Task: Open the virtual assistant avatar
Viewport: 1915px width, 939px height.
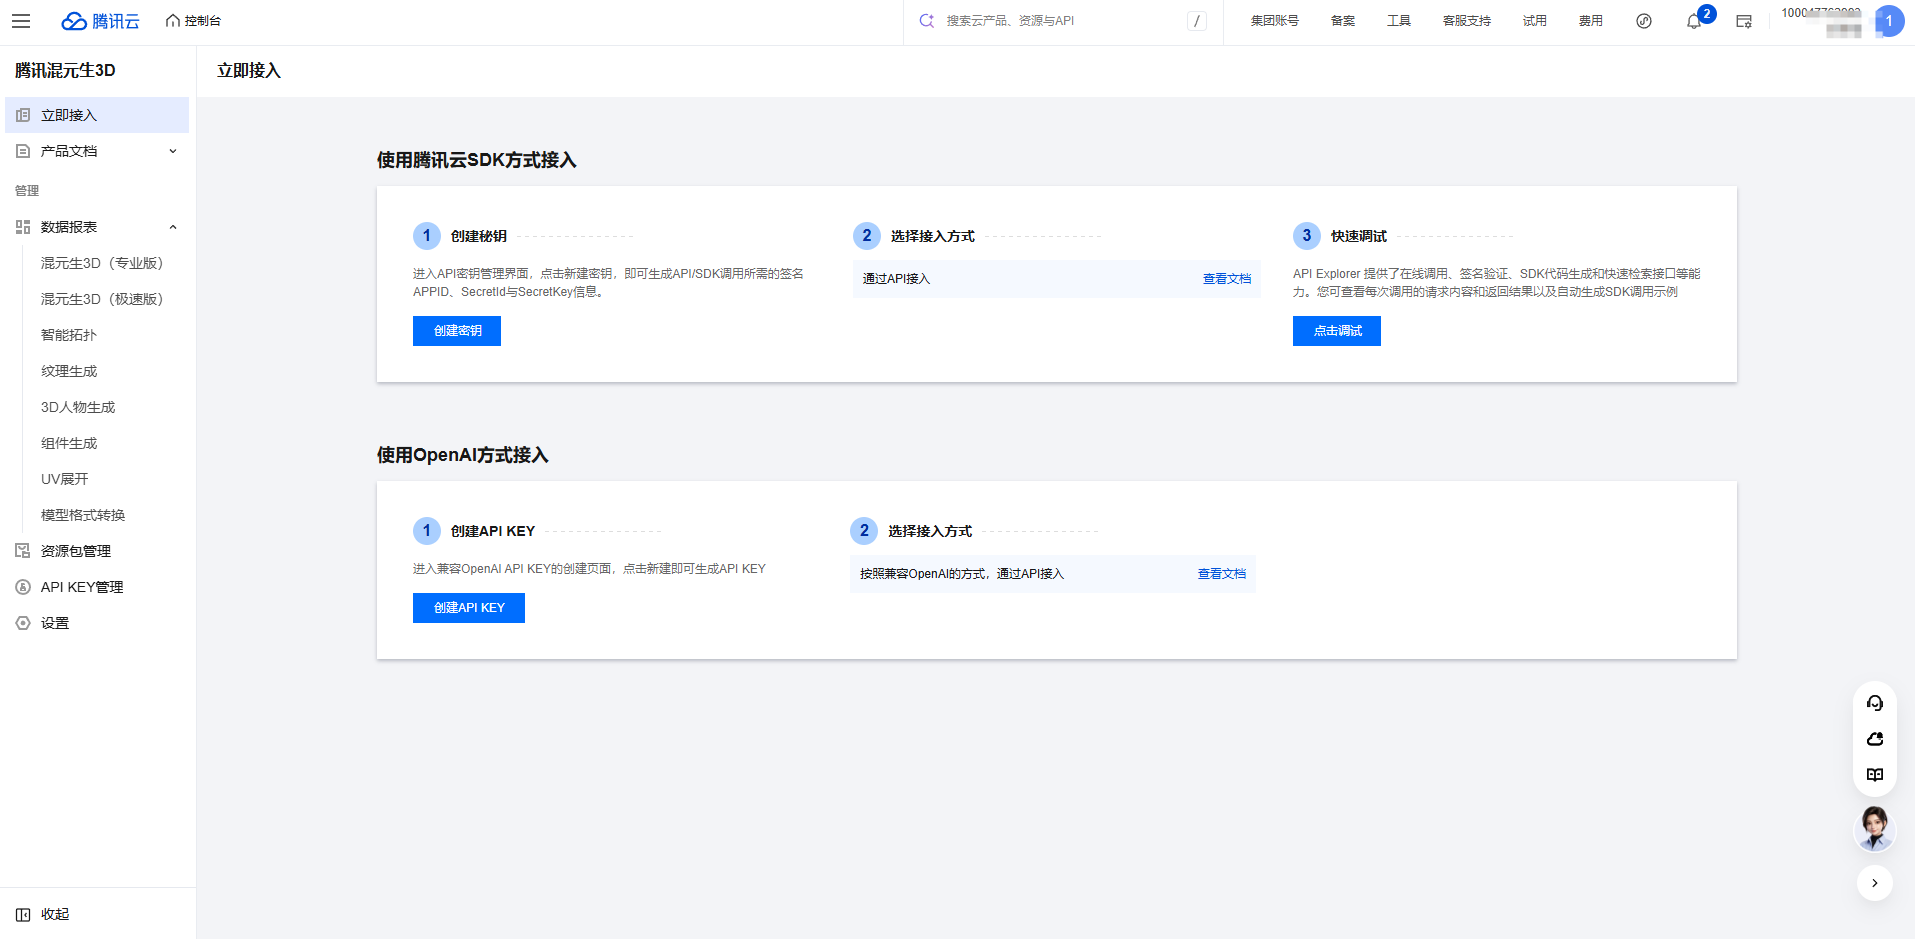Action: coord(1875,828)
